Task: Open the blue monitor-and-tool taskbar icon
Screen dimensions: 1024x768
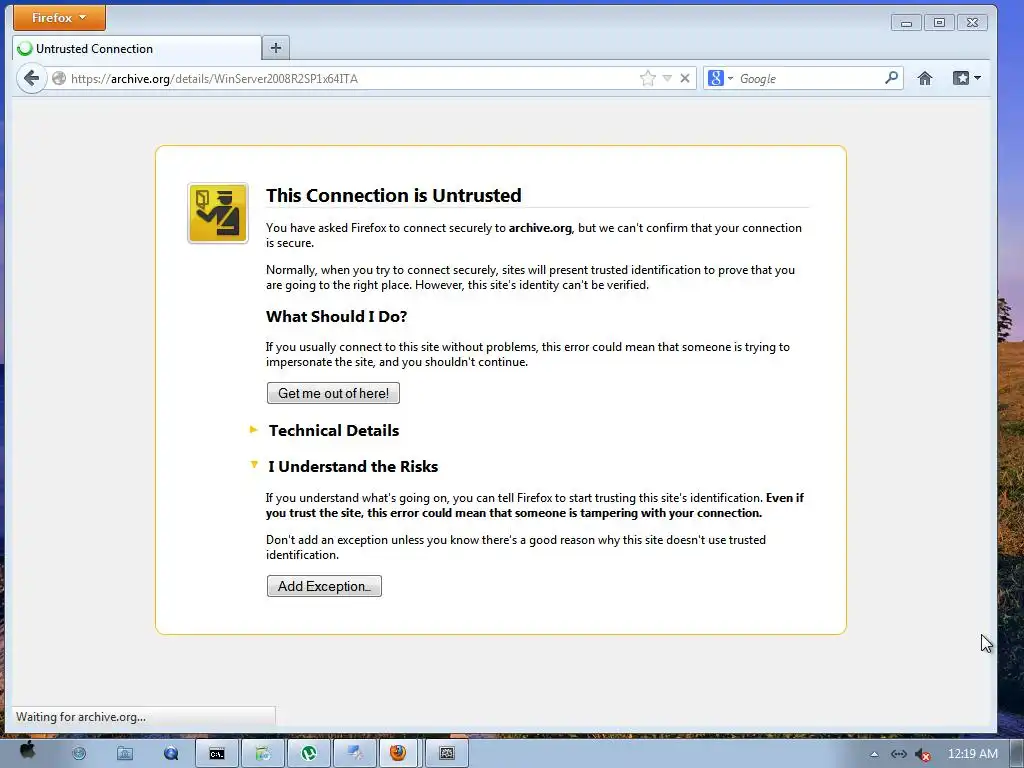Action: pyautogui.click(x=355, y=754)
